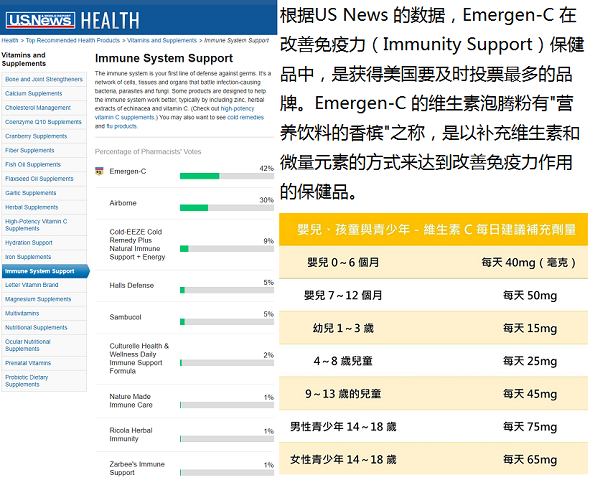Click Zarbee's Immune Support entry

(137, 468)
